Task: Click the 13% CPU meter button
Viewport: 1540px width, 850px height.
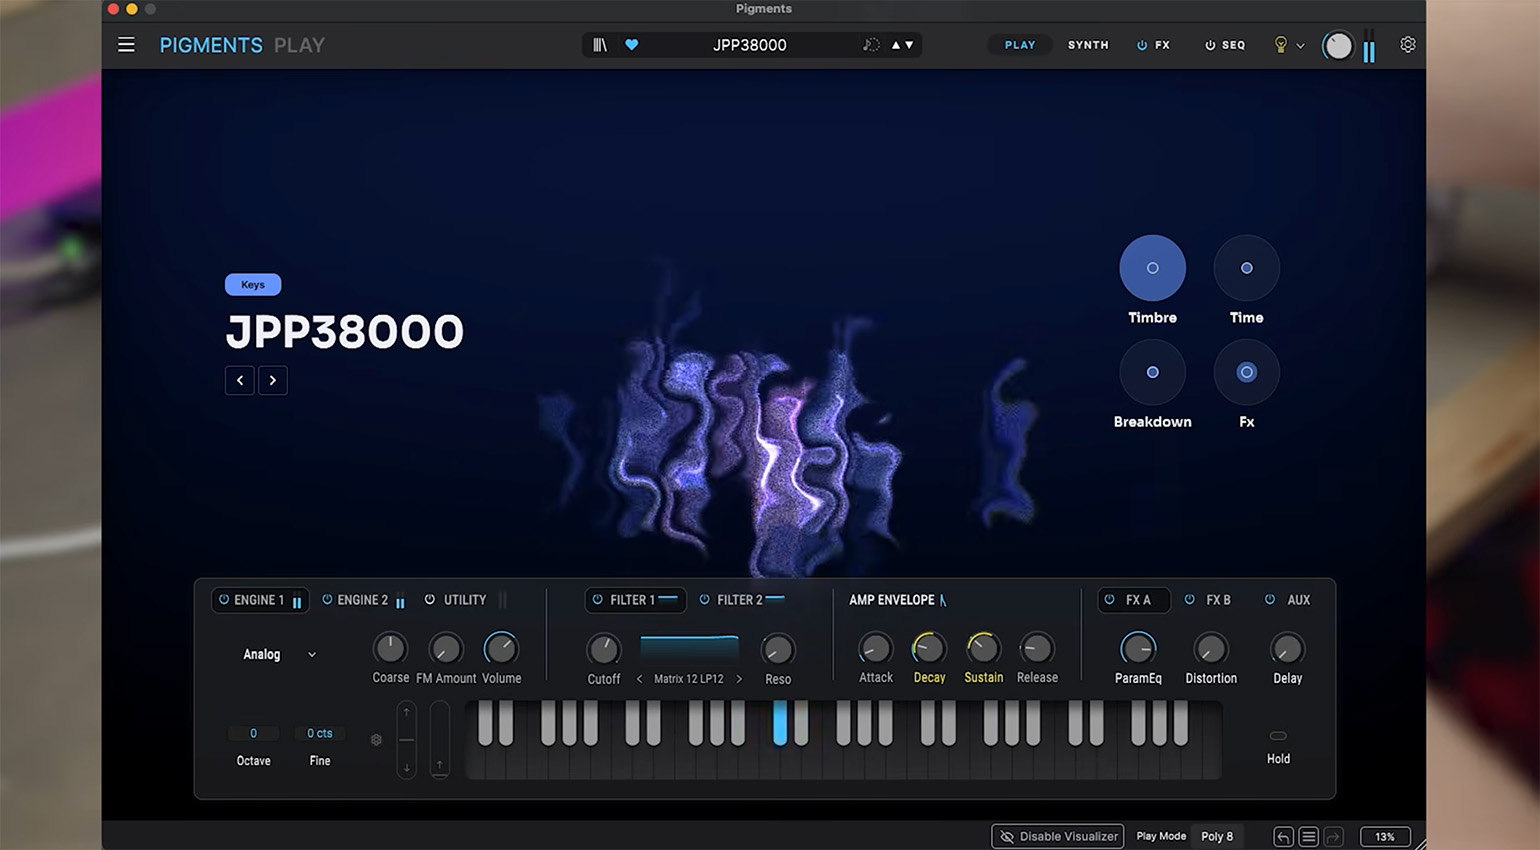Action: point(1385,837)
